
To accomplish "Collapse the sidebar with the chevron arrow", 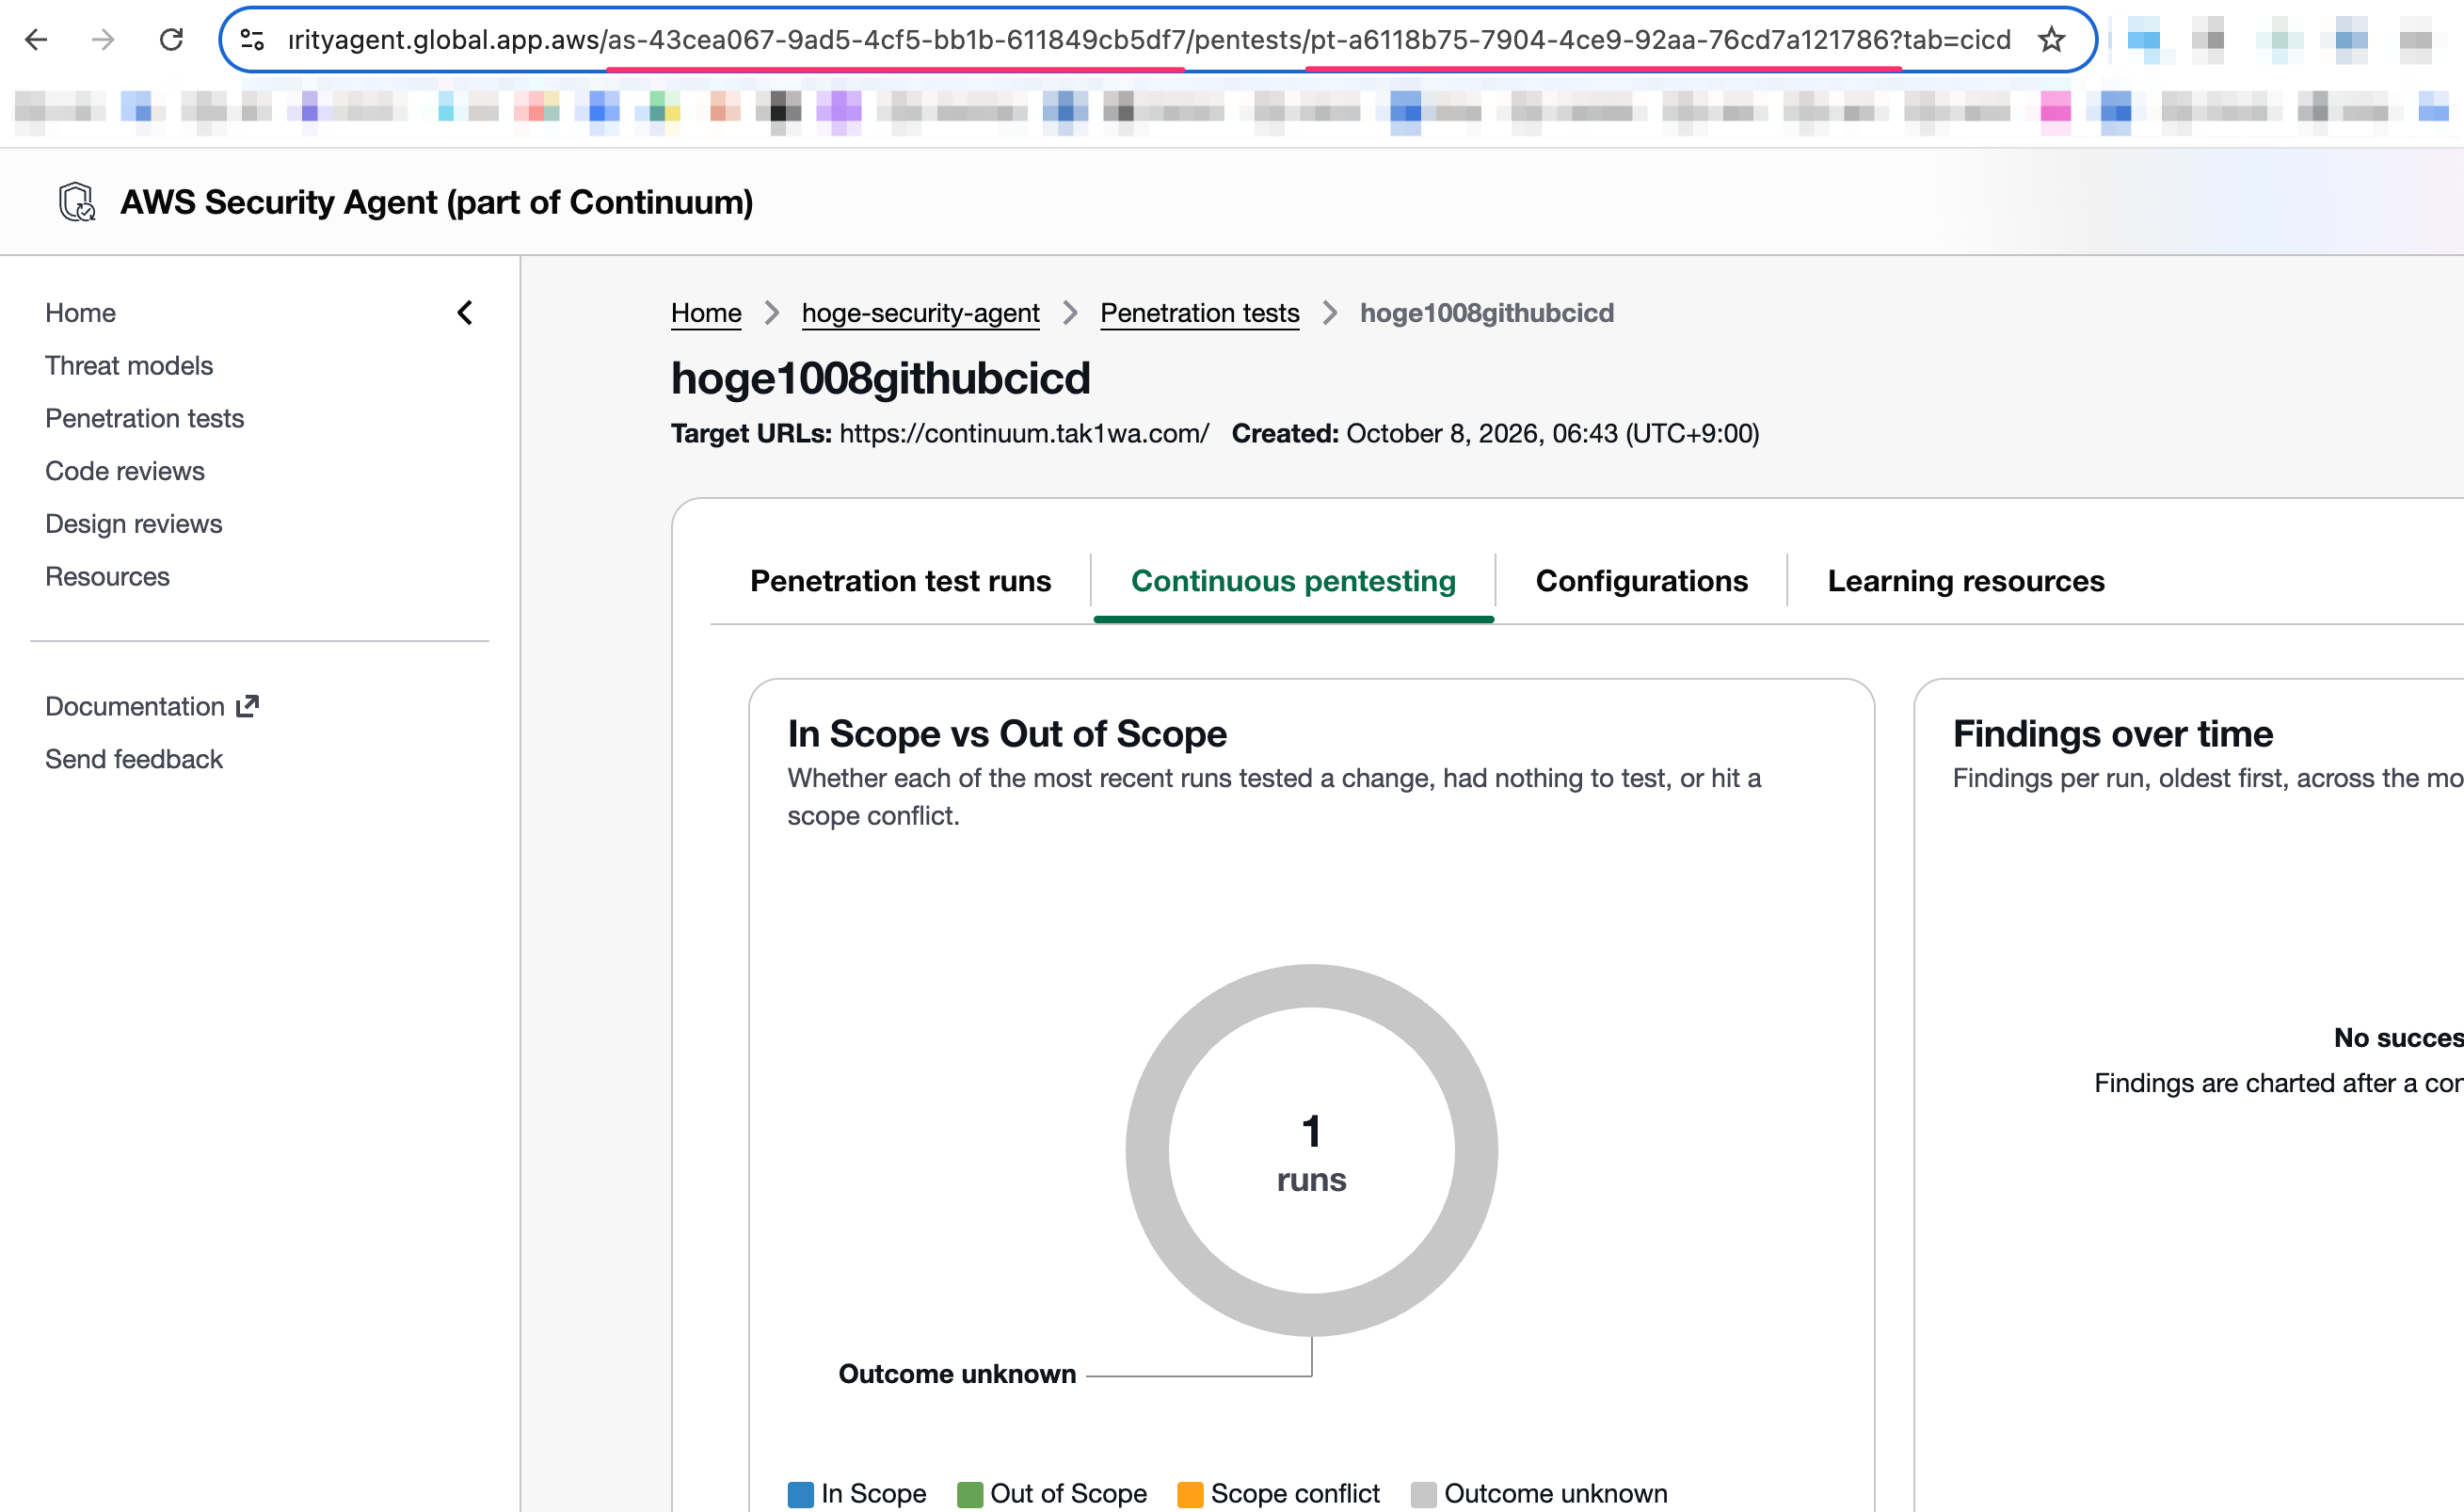I will pyautogui.click(x=465, y=313).
